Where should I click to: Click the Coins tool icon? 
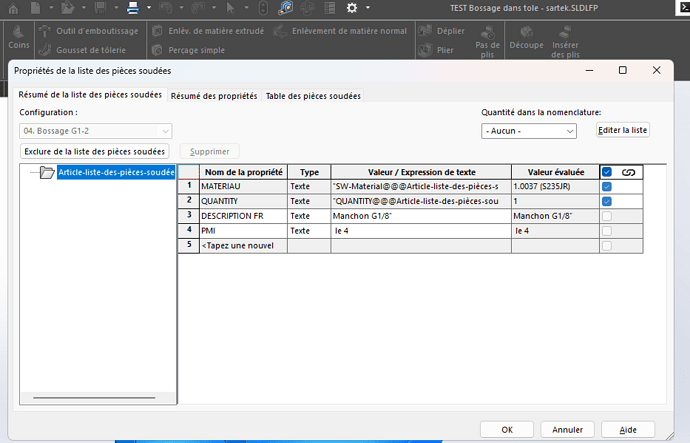[16, 31]
